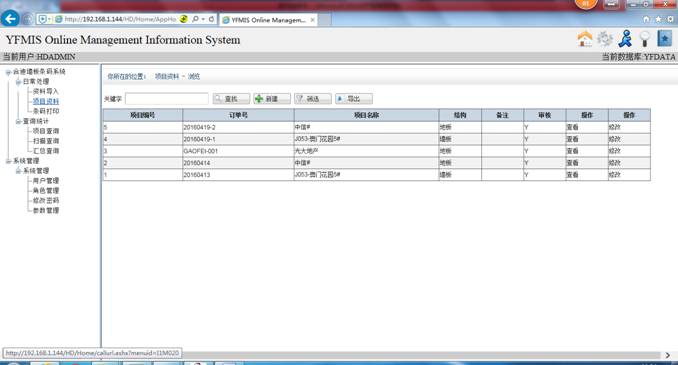Image resolution: width=678 pixels, height=365 pixels.
Task: Click 查看 link for order 20160419-2
Action: 572,127
